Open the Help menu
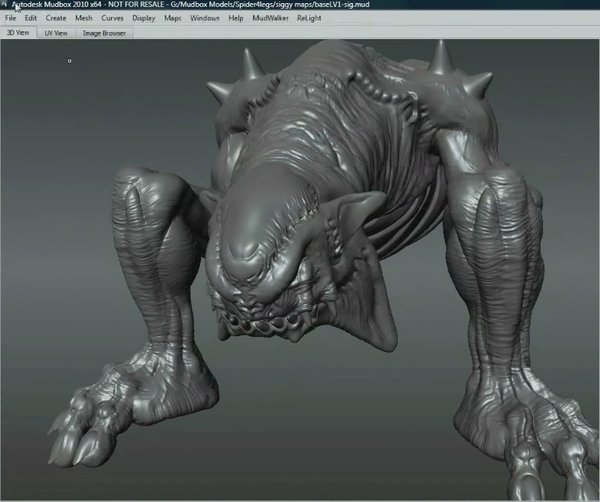Image resolution: width=600 pixels, height=502 pixels. [236, 18]
